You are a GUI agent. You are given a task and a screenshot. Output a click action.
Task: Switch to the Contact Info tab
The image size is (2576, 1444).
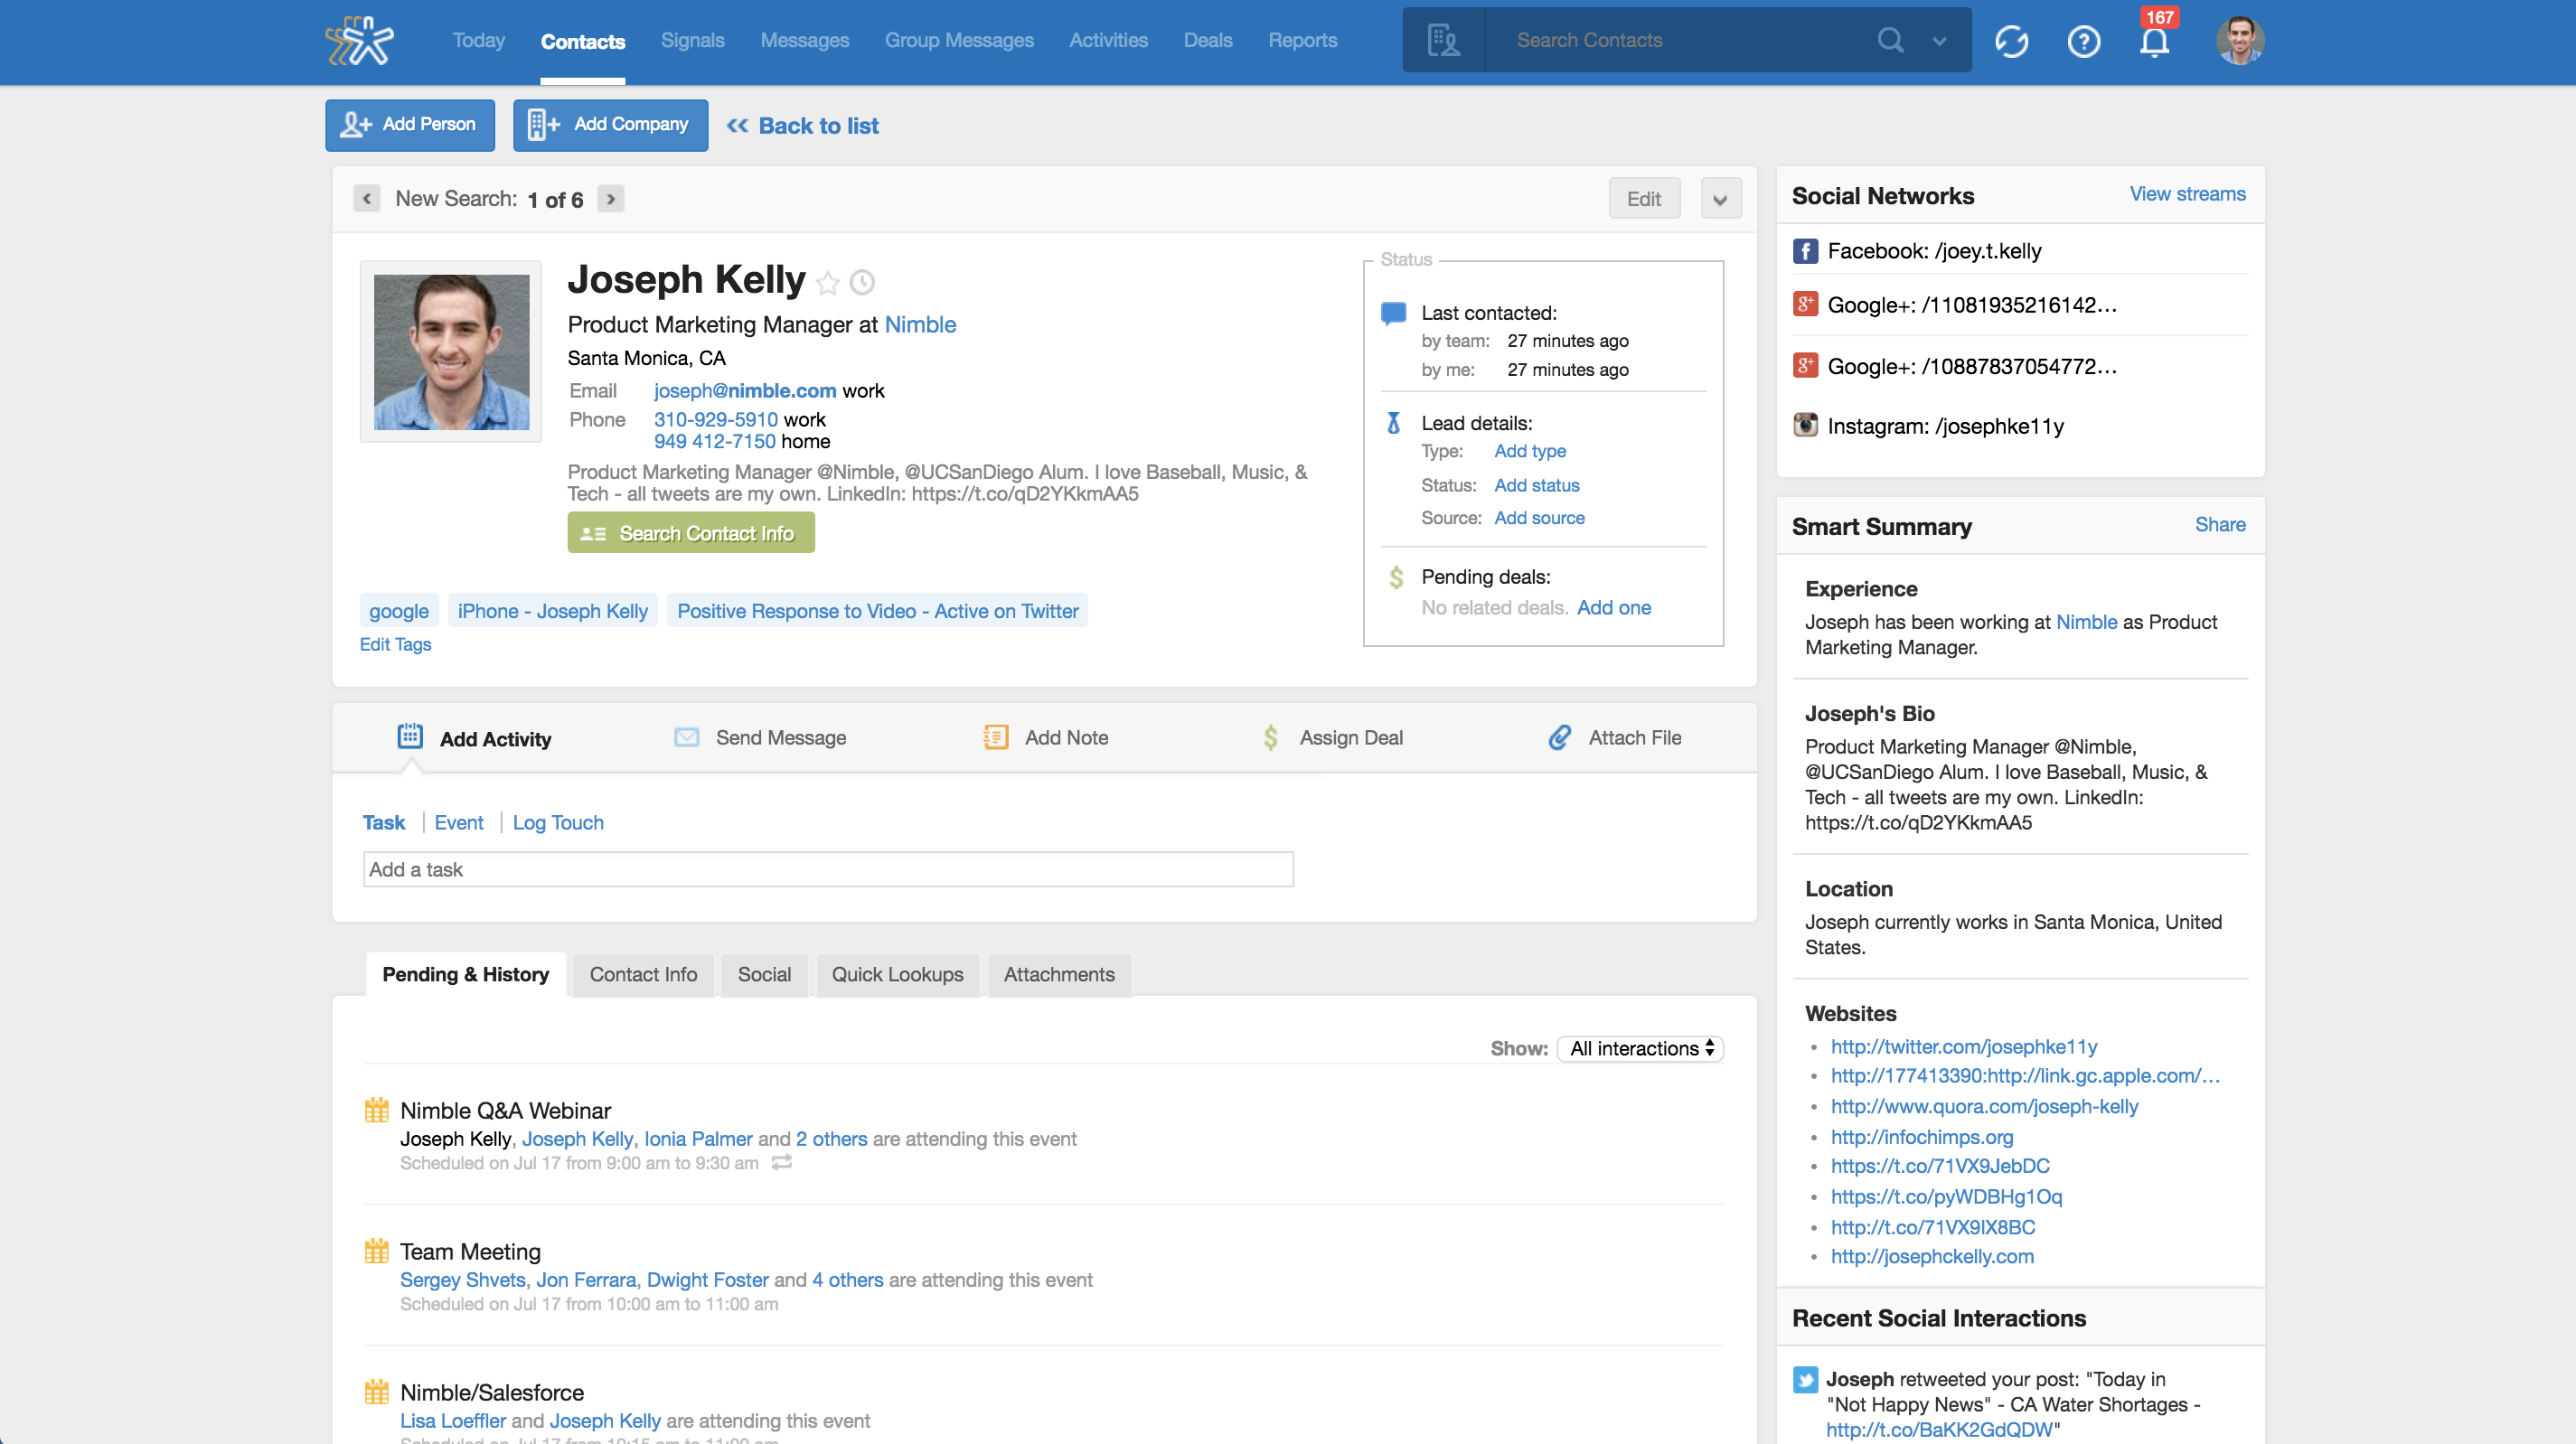pos(643,974)
